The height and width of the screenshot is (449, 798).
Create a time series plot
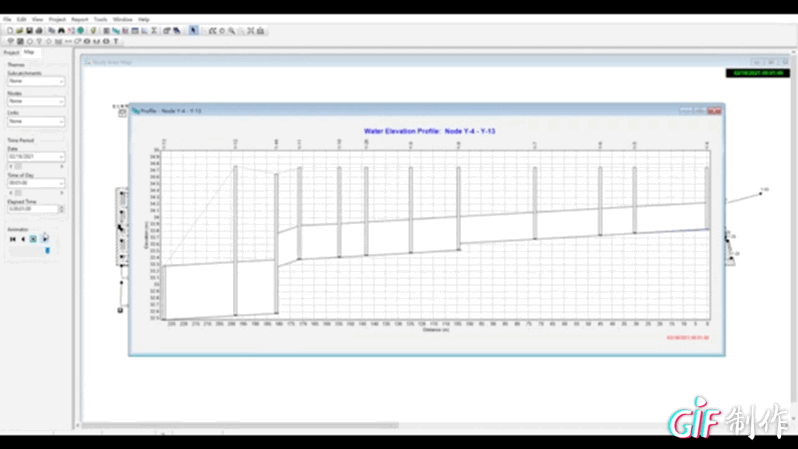[x=126, y=31]
